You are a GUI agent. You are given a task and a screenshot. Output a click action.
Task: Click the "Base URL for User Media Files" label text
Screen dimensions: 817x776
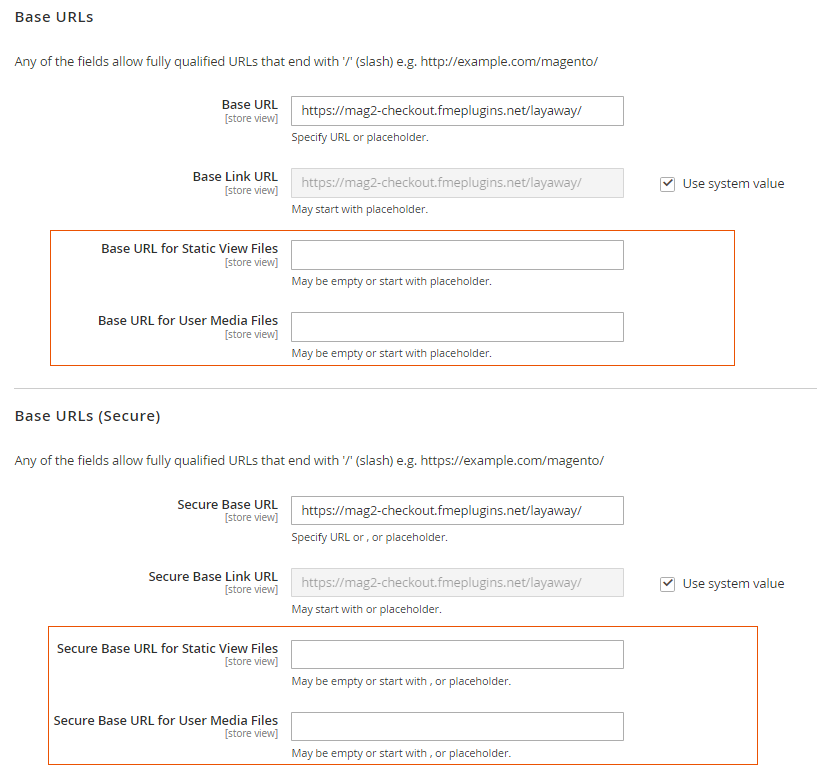click(188, 320)
